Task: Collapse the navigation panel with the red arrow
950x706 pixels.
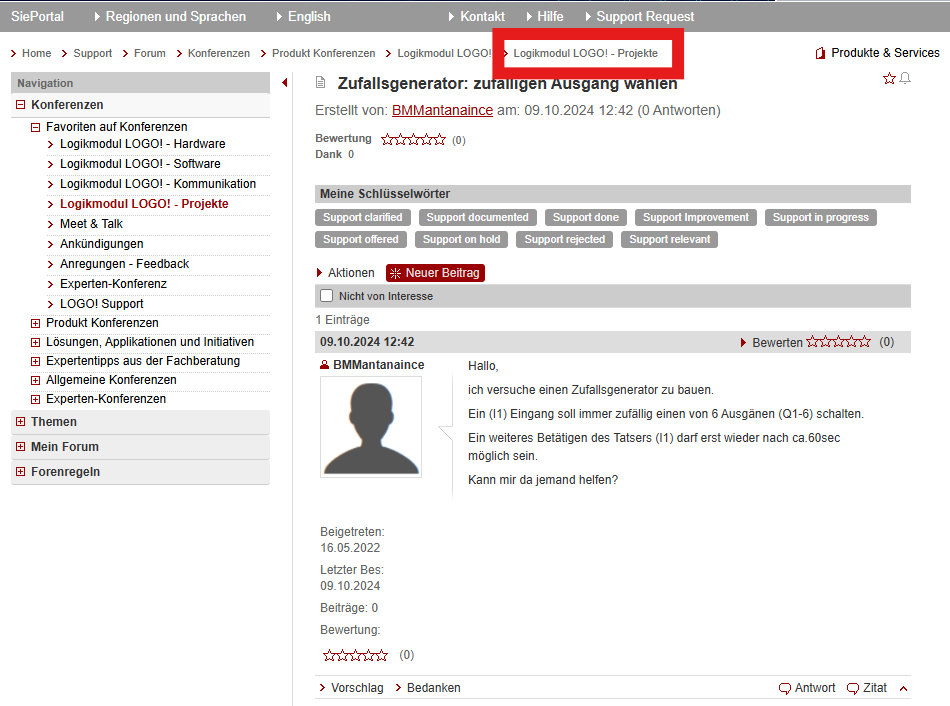Action: tap(285, 83)
